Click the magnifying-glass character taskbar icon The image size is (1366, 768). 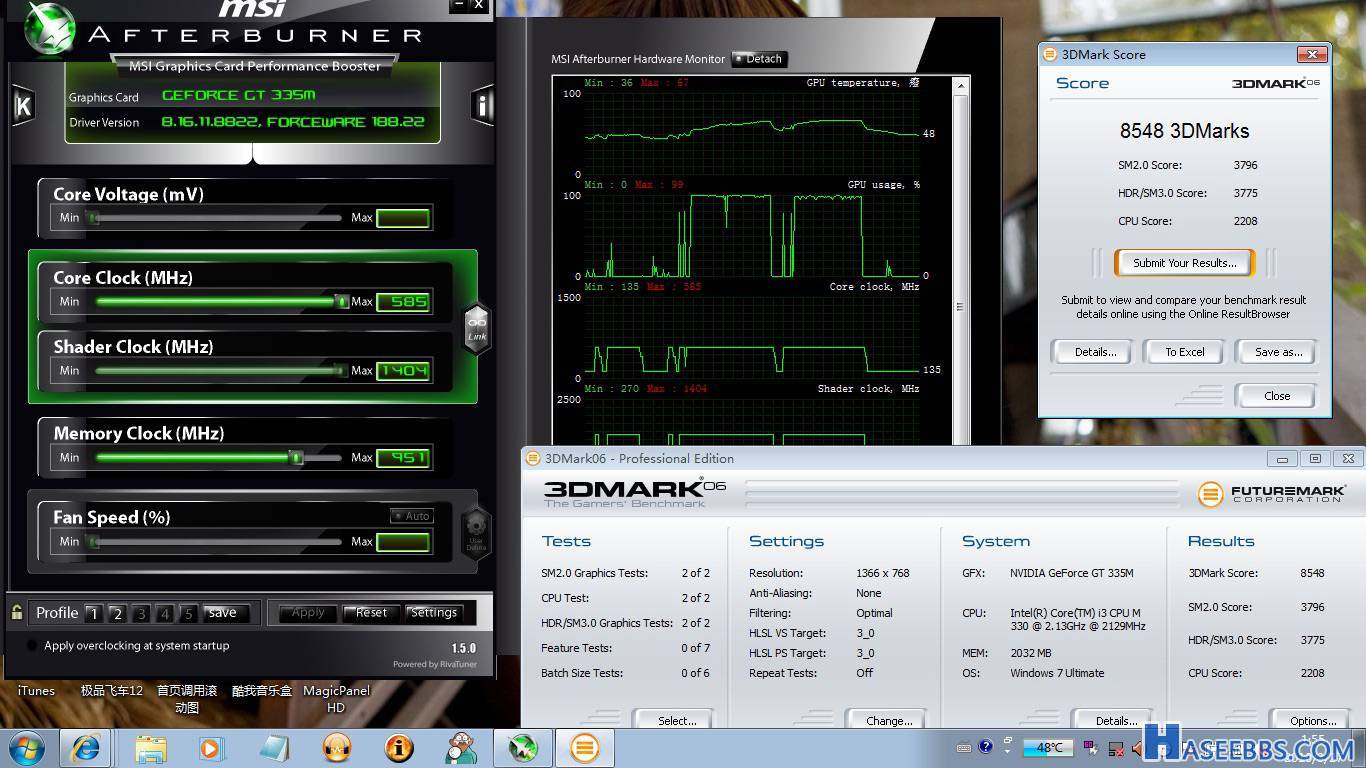[460, 748]
